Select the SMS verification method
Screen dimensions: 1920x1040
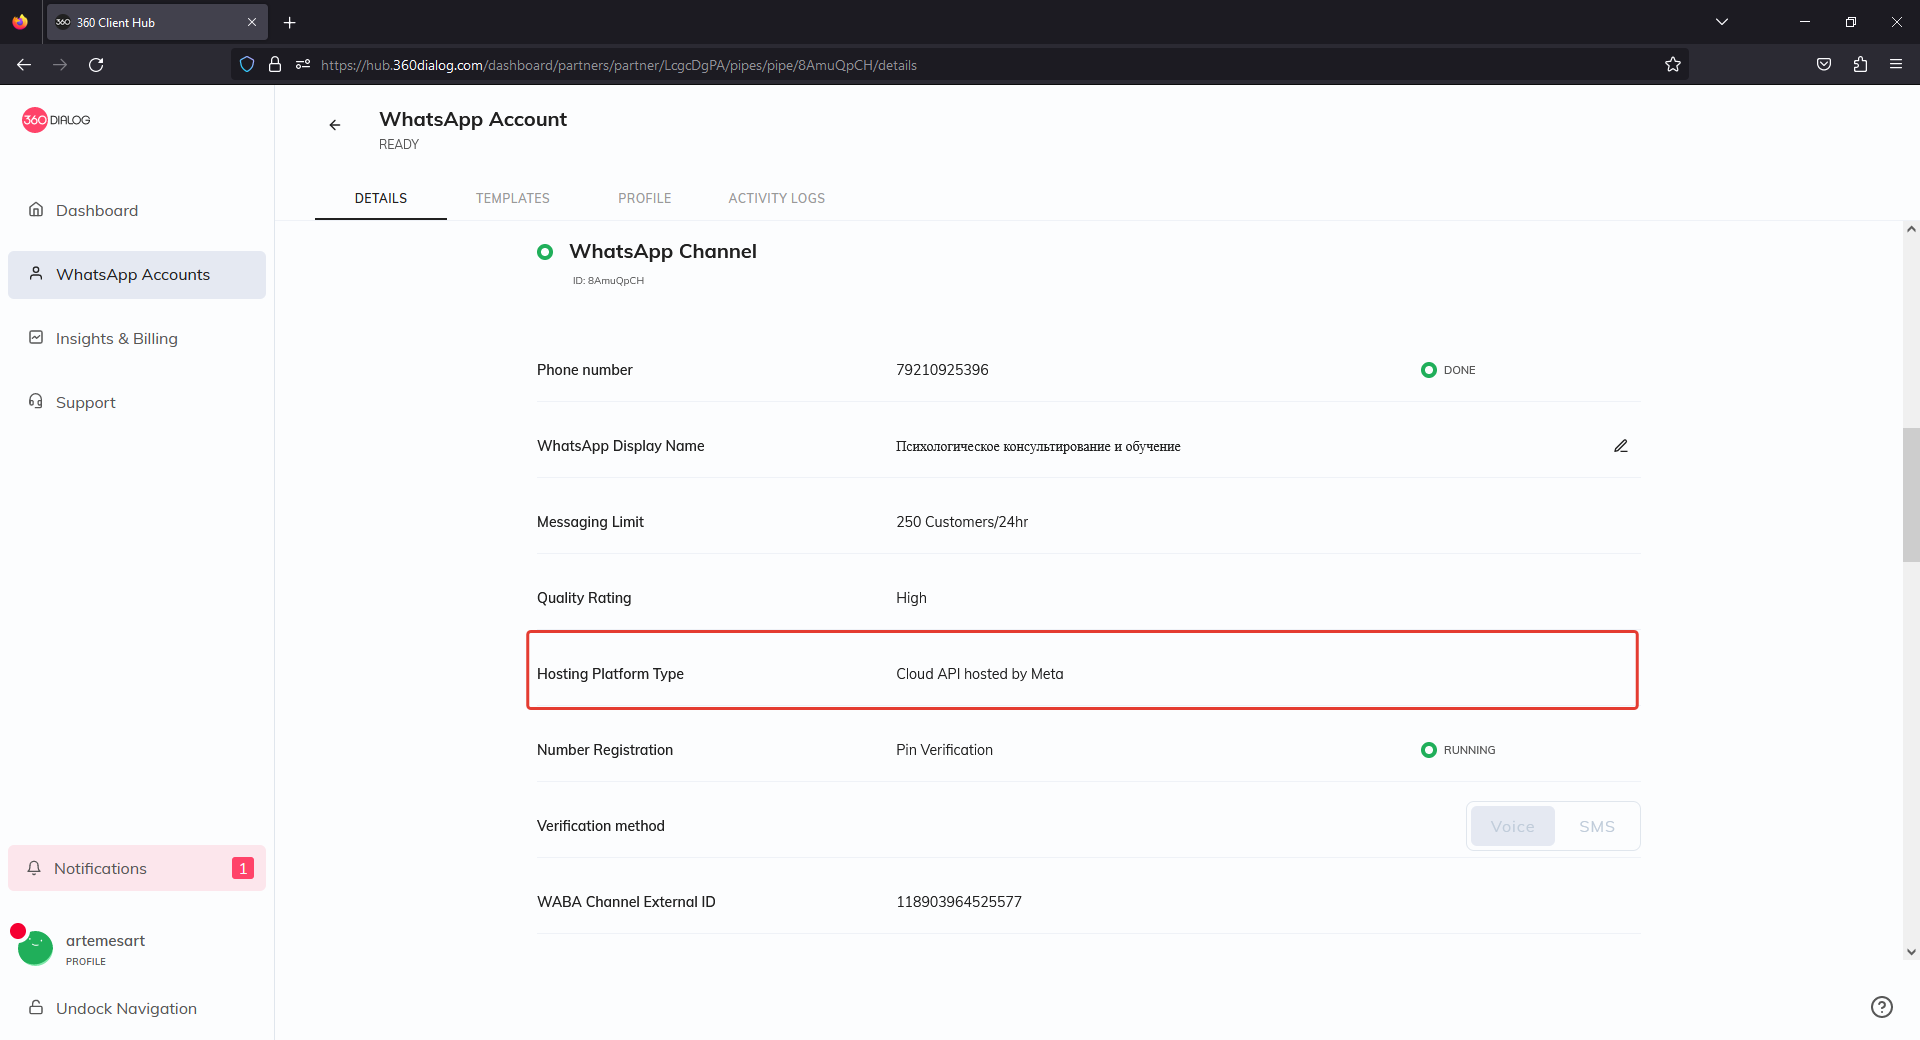click(1597, 826)
